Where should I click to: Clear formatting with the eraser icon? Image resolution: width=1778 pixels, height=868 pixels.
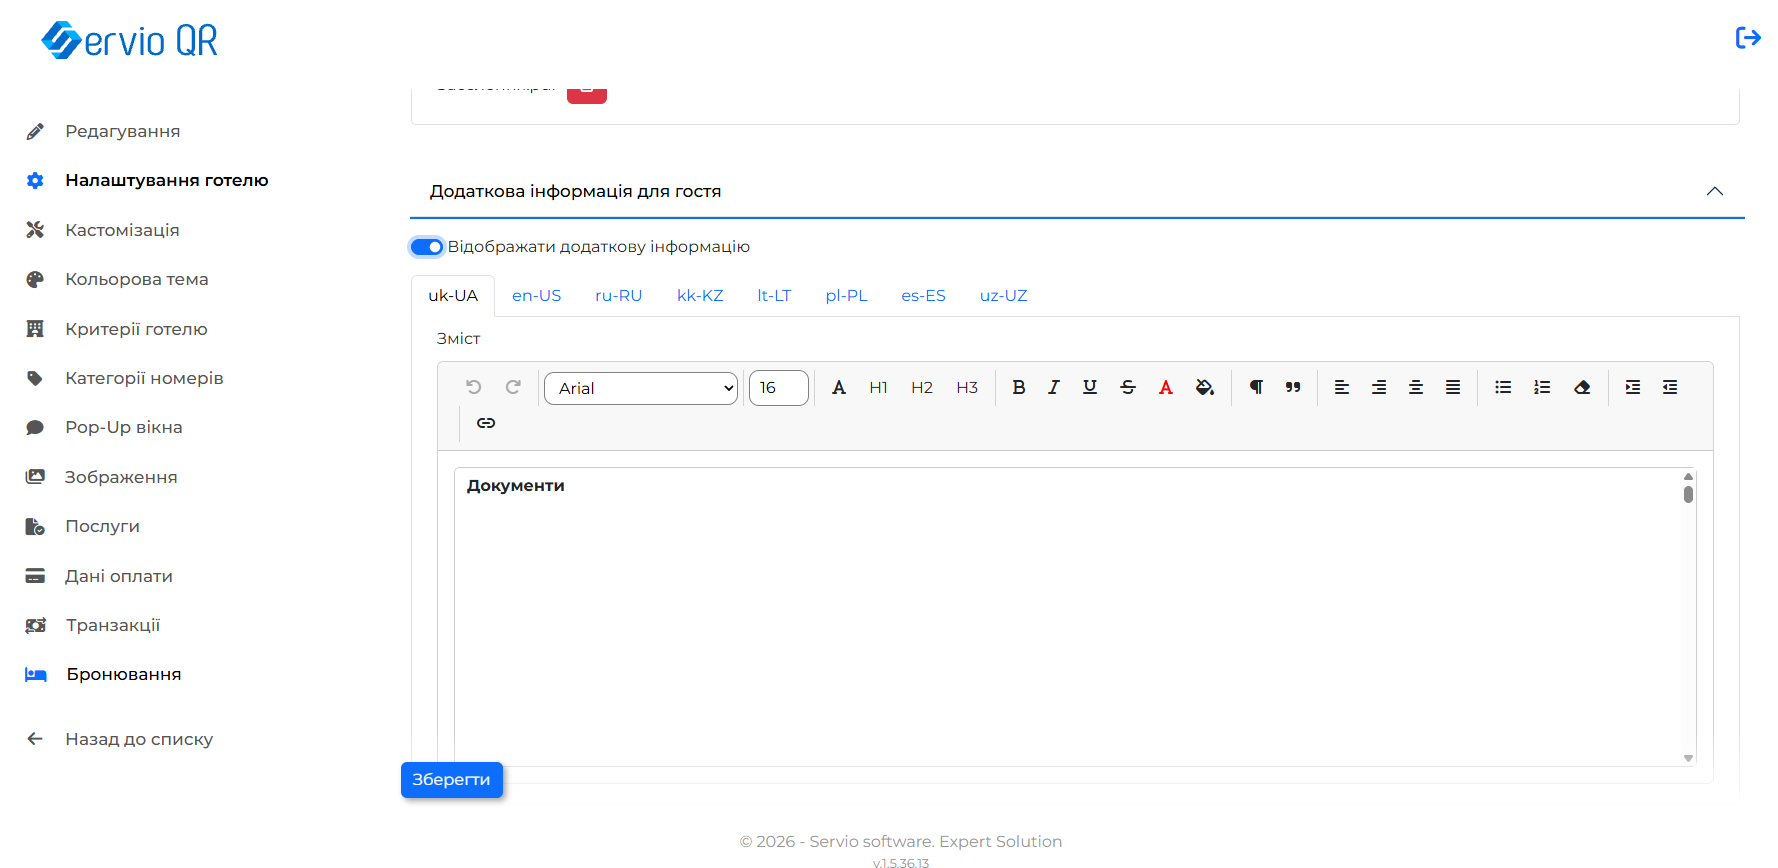coord(1582,387)
